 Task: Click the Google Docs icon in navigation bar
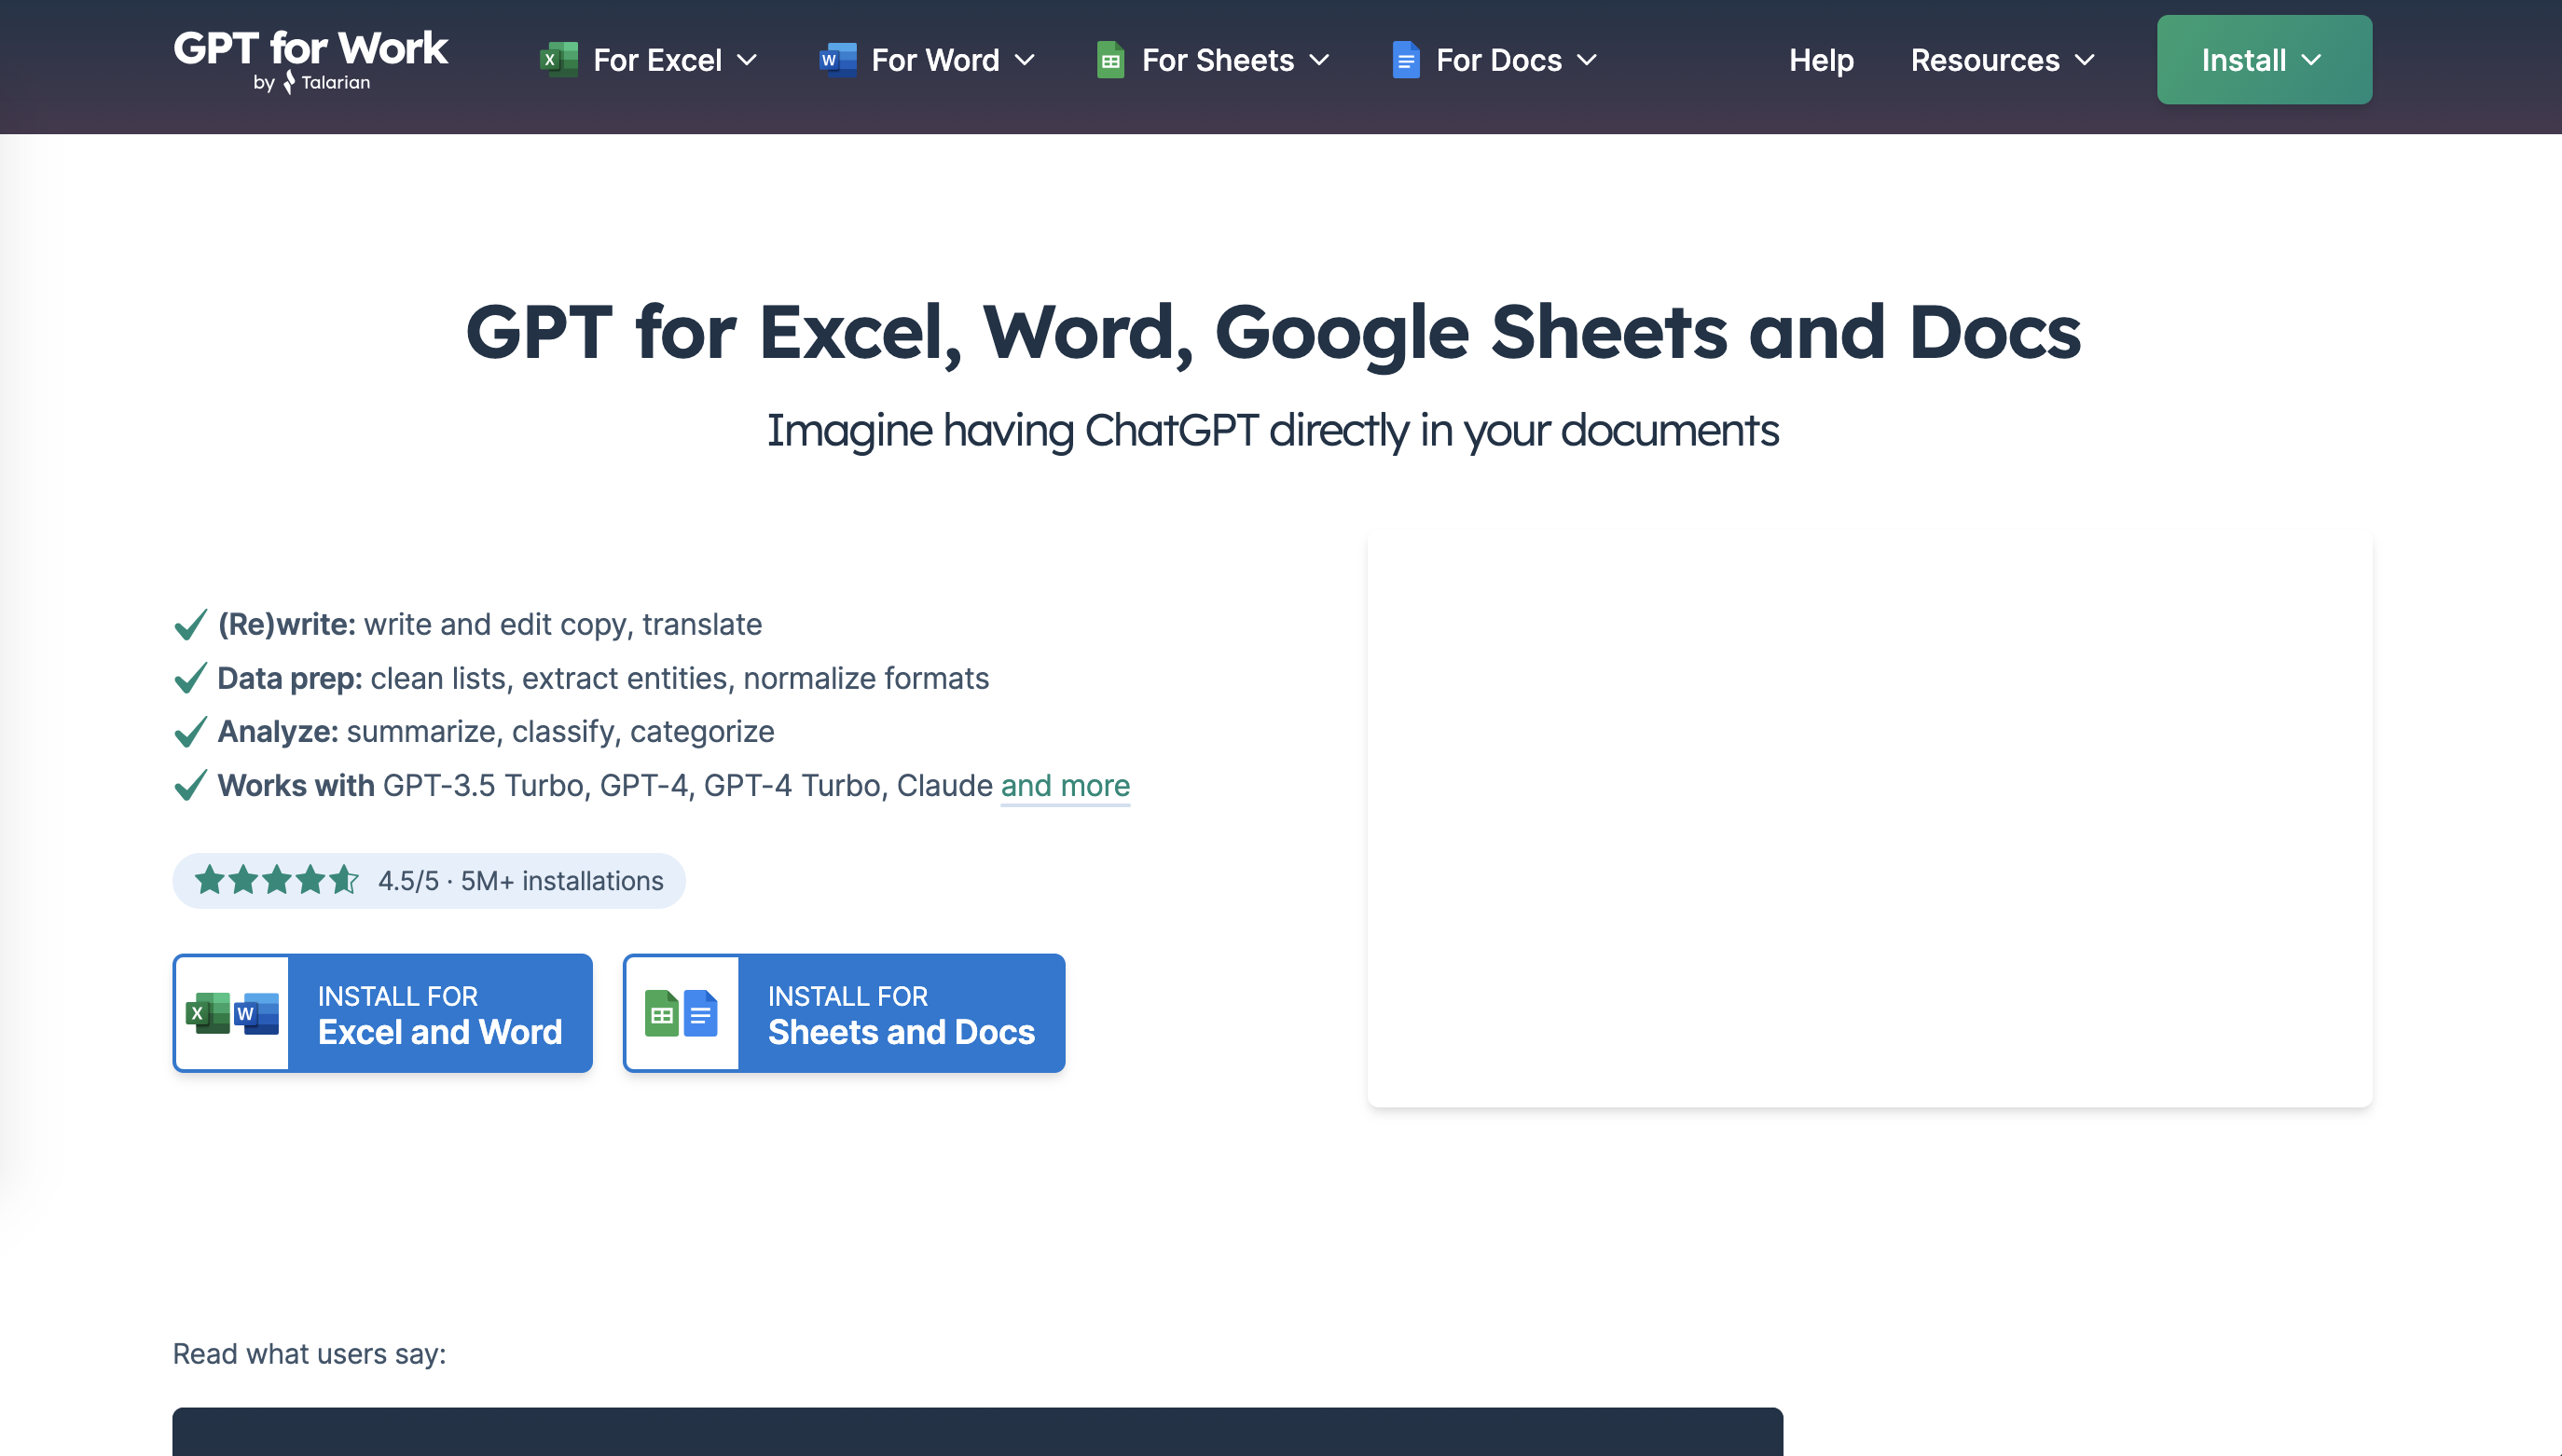point(1405,60)
